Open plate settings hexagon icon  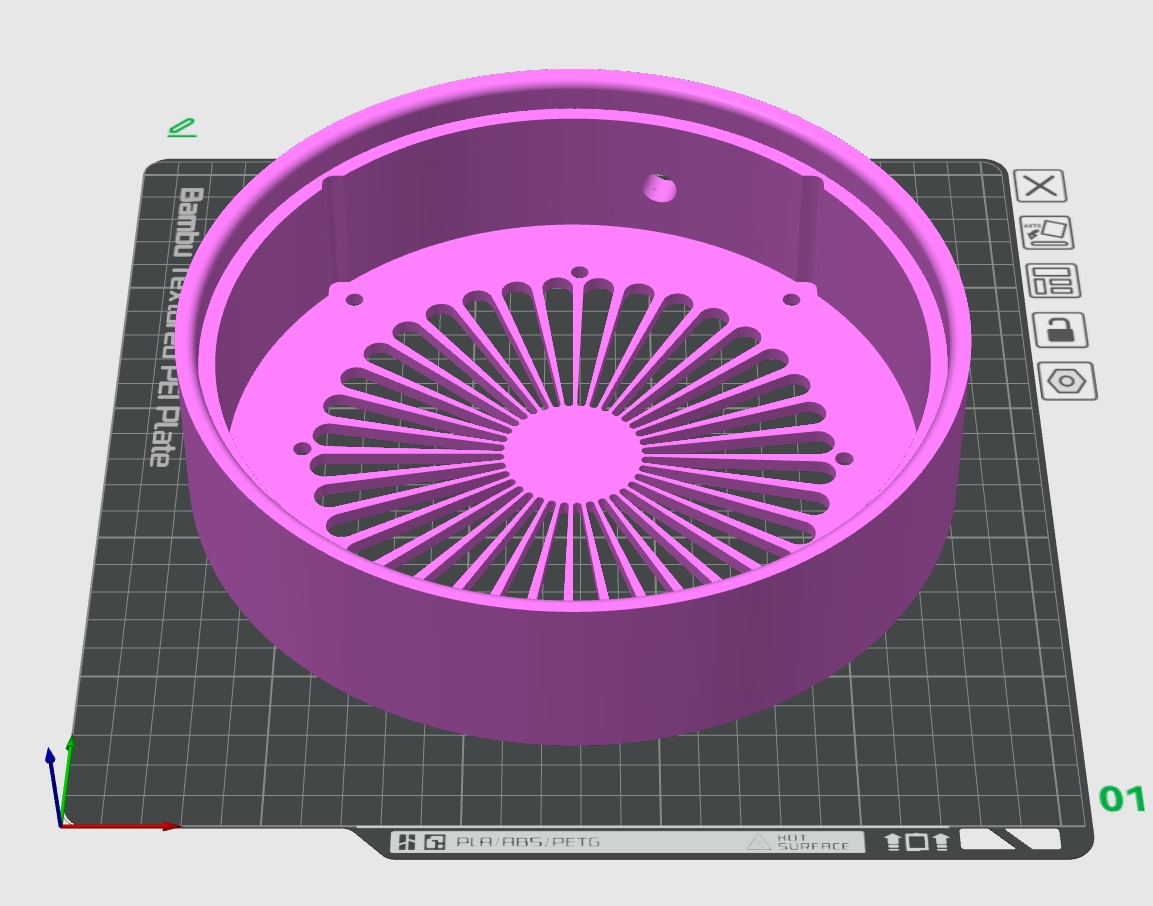(1068, 381)
